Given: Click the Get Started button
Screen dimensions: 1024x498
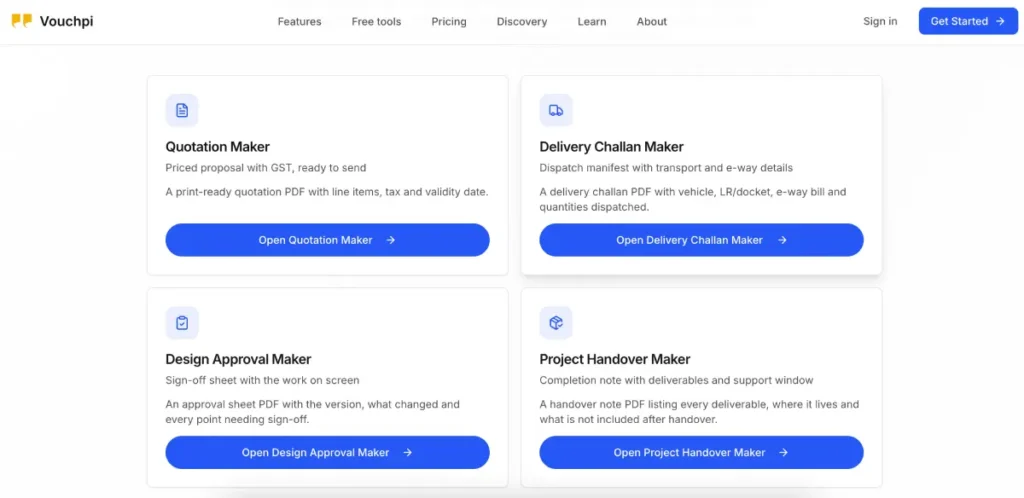Looking at the screenshot, I should [968, 21].
